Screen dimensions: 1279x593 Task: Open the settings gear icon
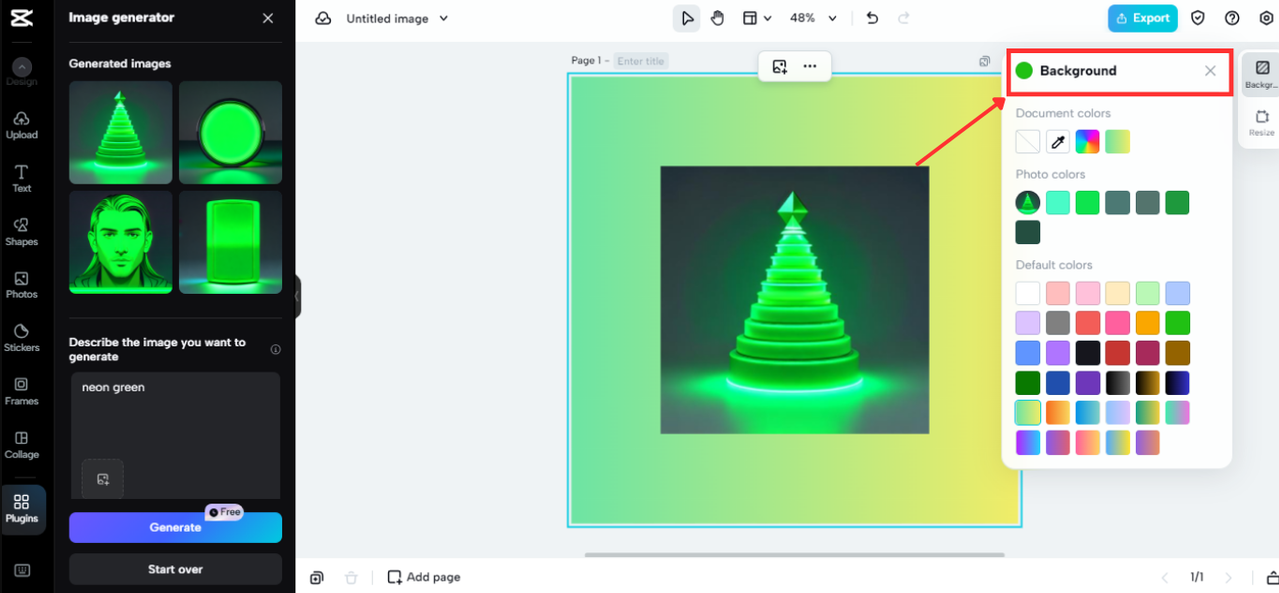pos(1265,18)
